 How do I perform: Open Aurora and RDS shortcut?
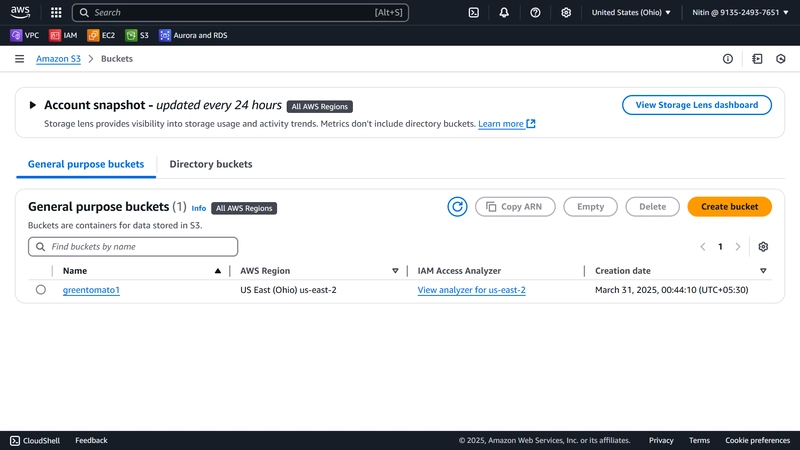click(193, 35)
